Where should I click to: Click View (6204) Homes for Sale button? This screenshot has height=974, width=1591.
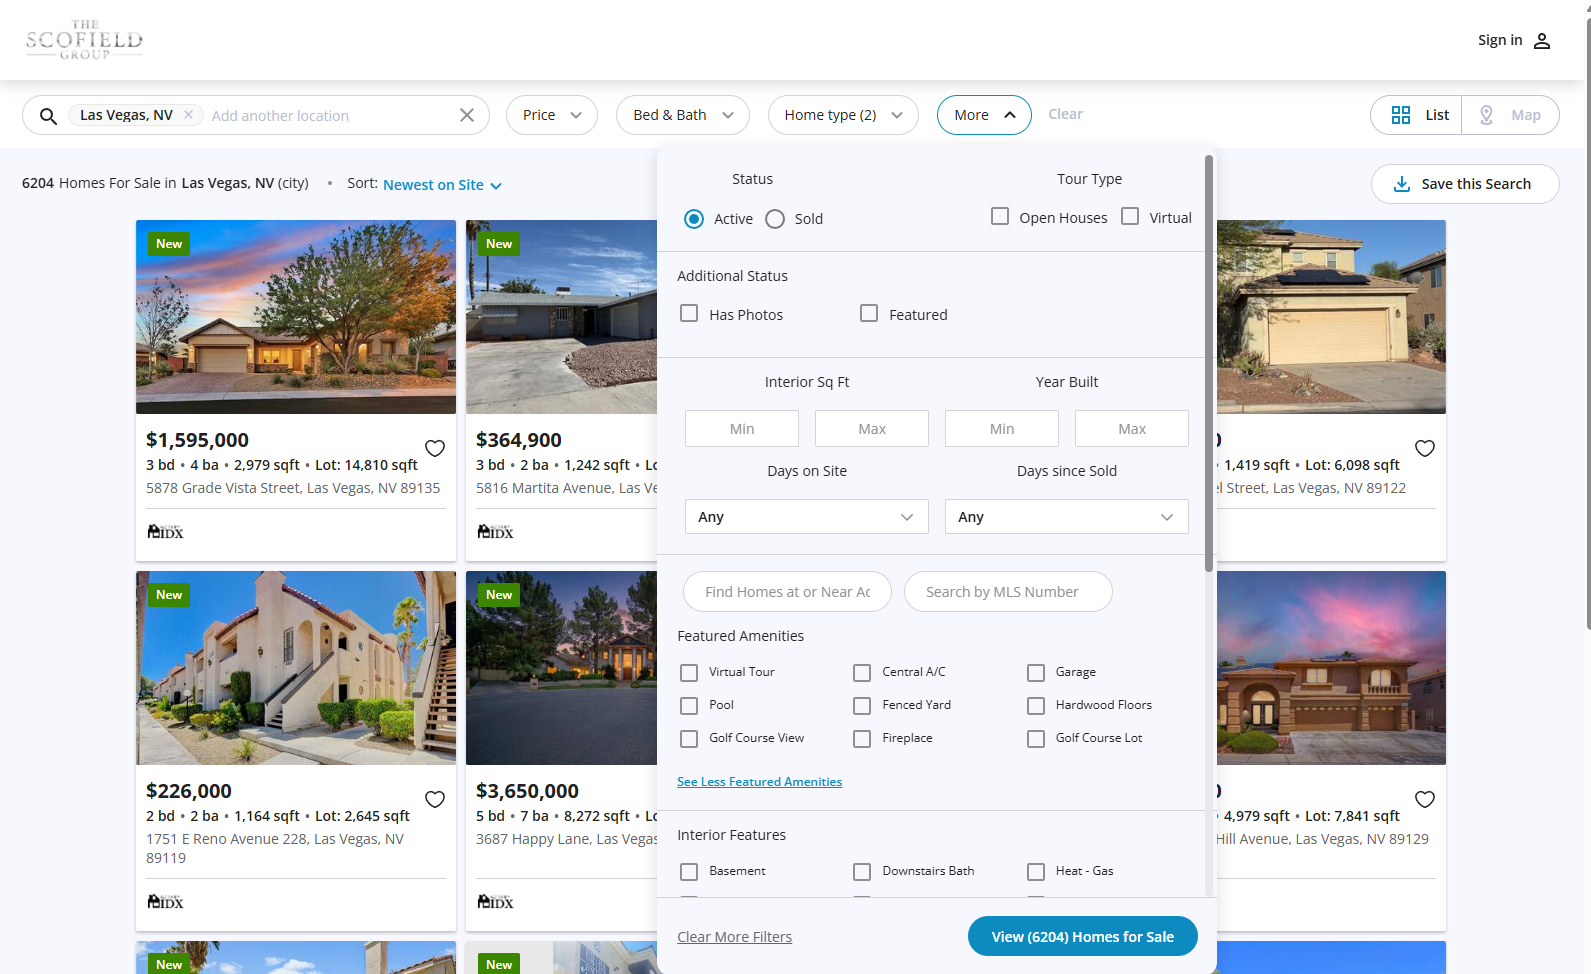pyautogui.click(x=1083, y=936)
